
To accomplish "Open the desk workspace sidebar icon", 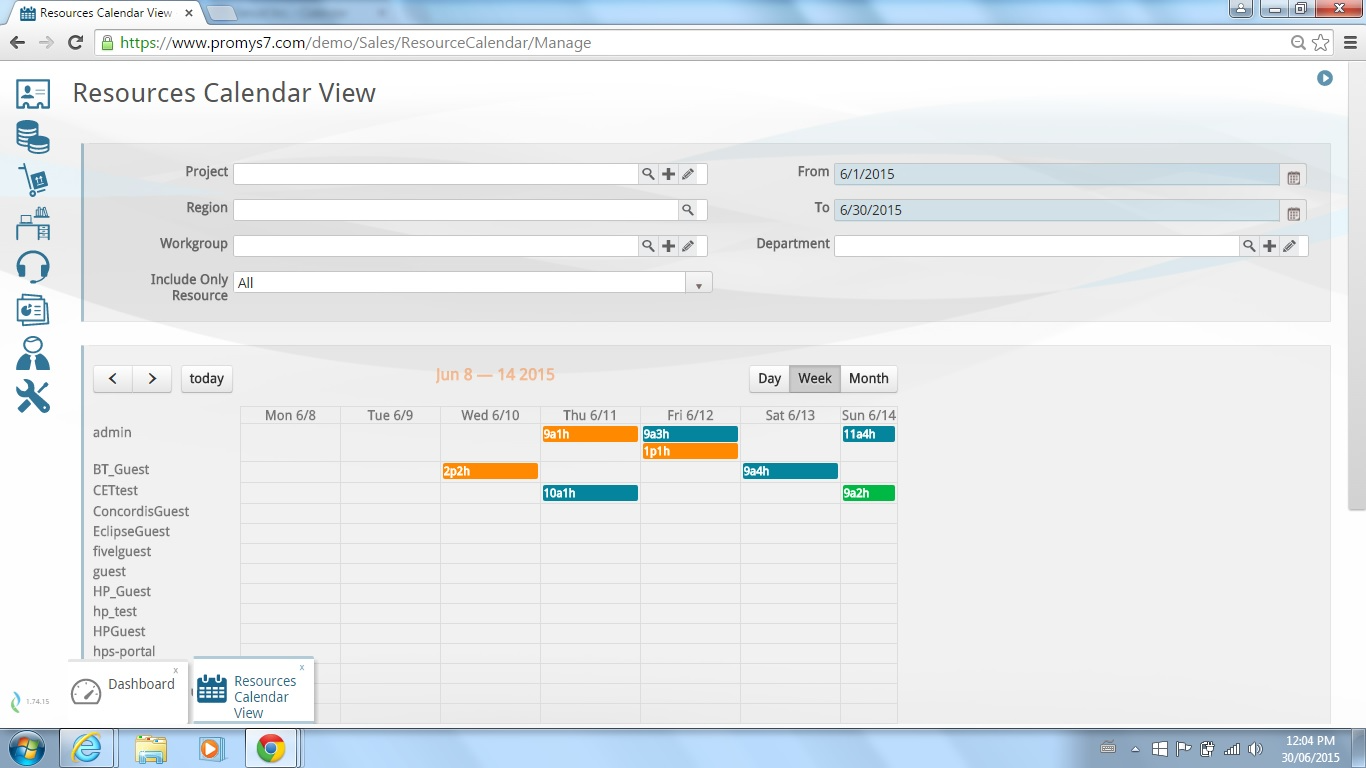I will [33, 223].
